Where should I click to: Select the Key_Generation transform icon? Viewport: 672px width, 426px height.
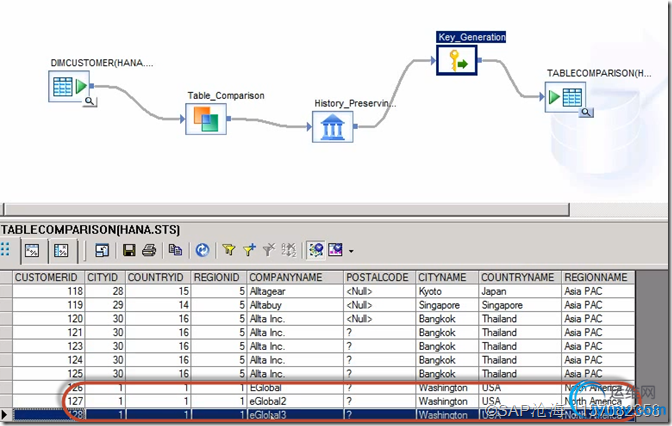coord(457,60)
